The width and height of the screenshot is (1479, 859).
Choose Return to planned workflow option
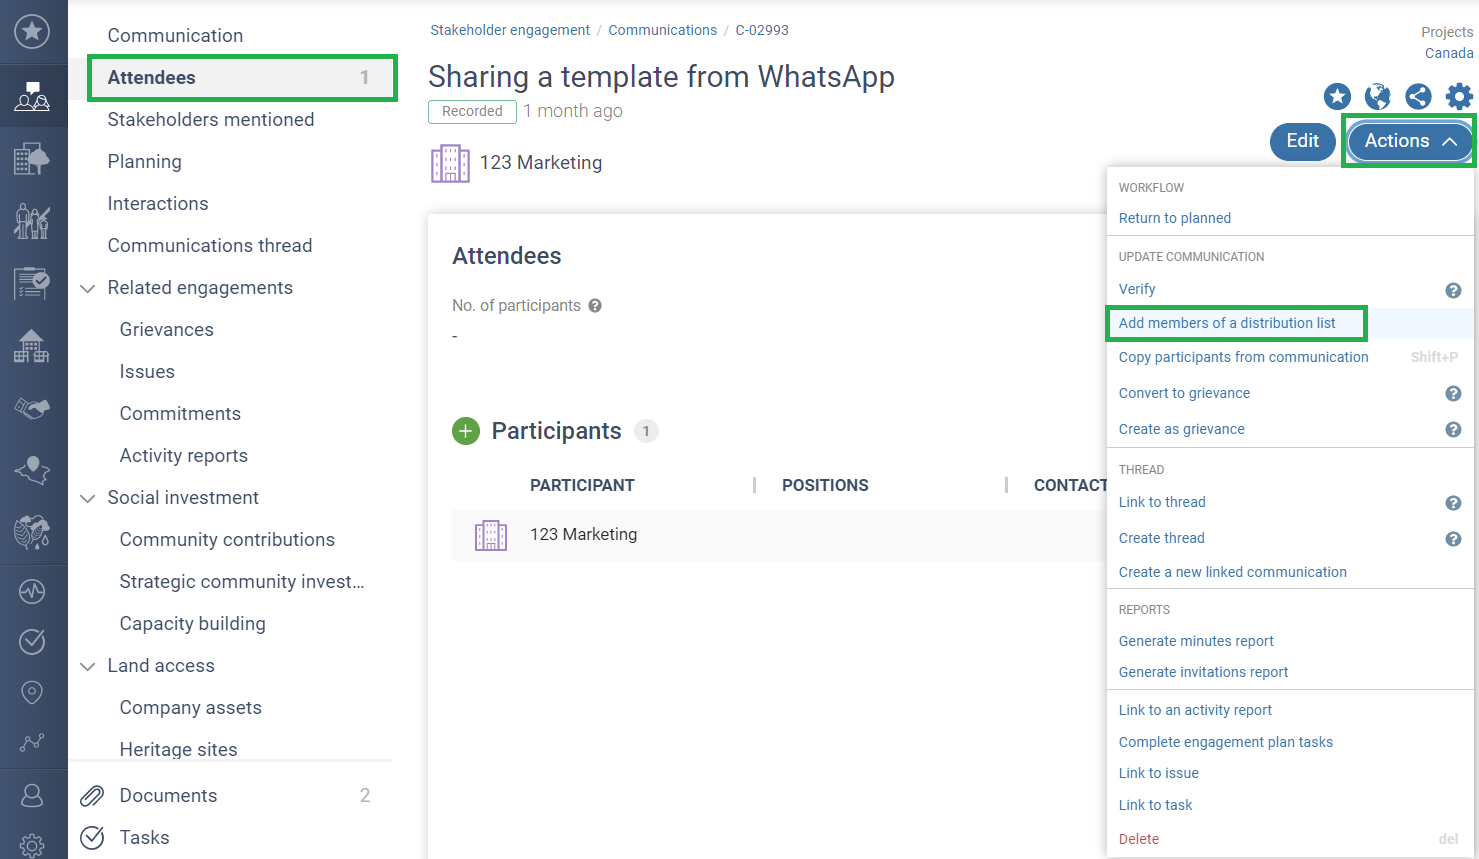1174,218
